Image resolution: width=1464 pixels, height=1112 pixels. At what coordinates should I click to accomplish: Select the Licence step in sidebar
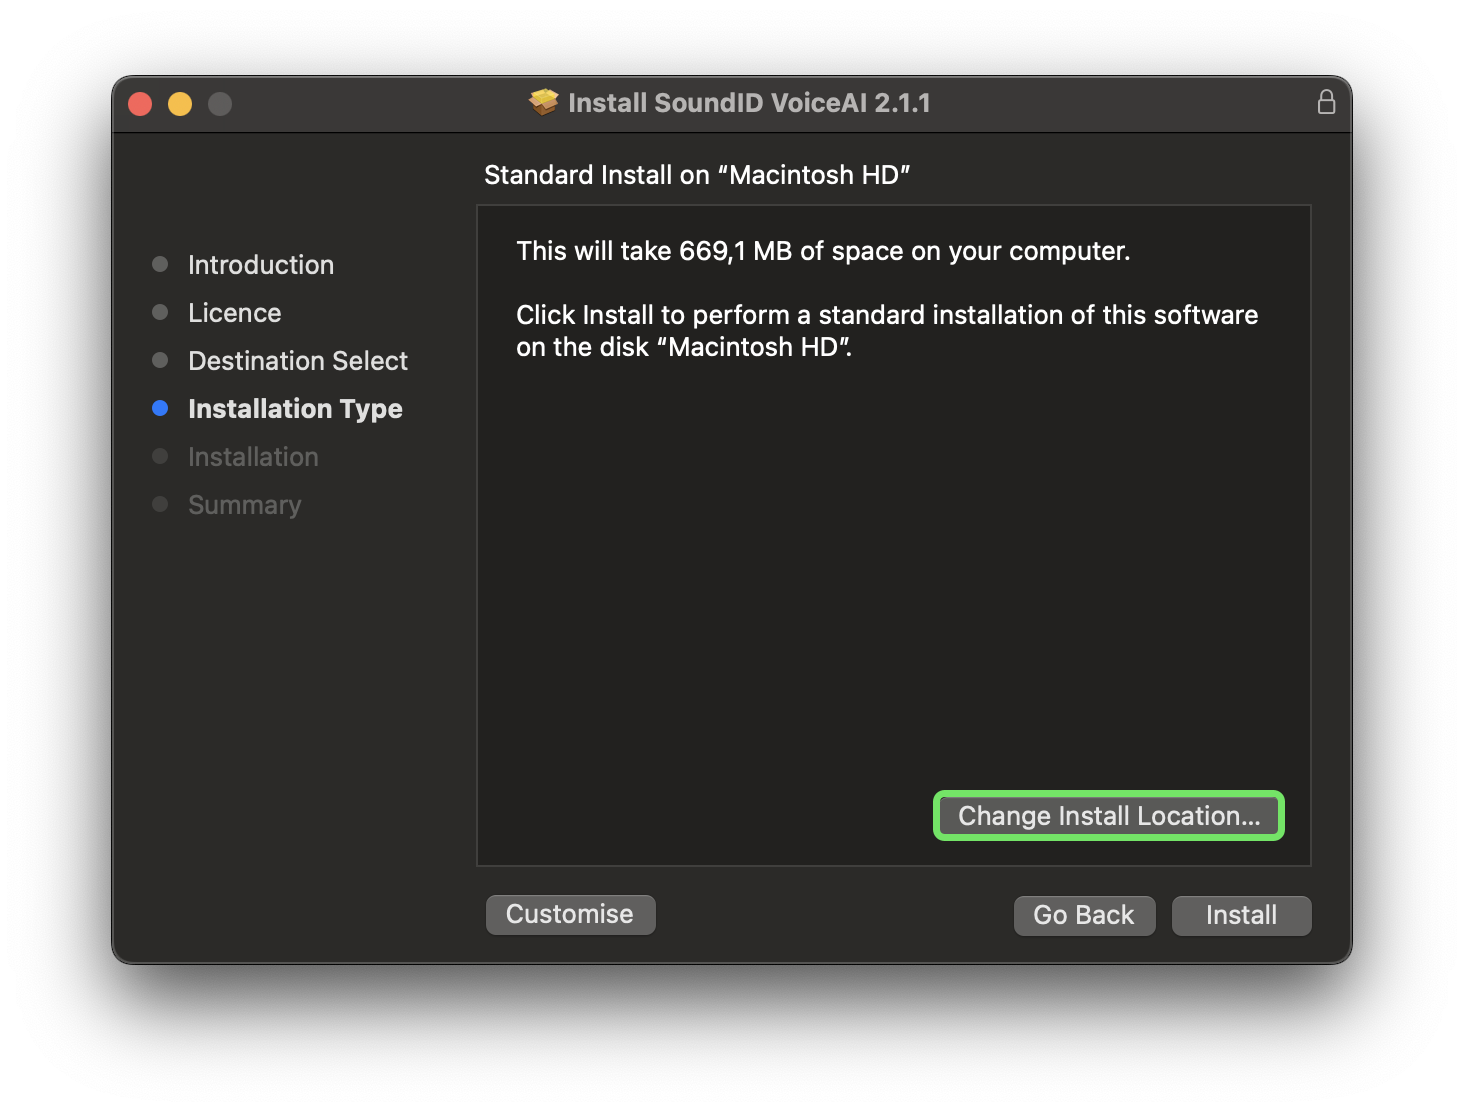(x=235, y=313)
